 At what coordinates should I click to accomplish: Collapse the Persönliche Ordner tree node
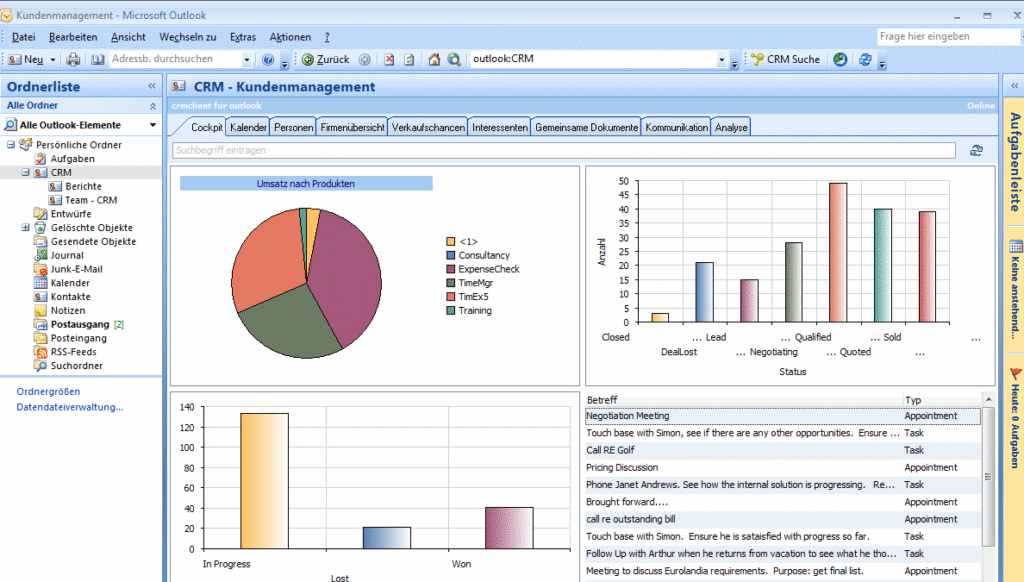[11, 144]
